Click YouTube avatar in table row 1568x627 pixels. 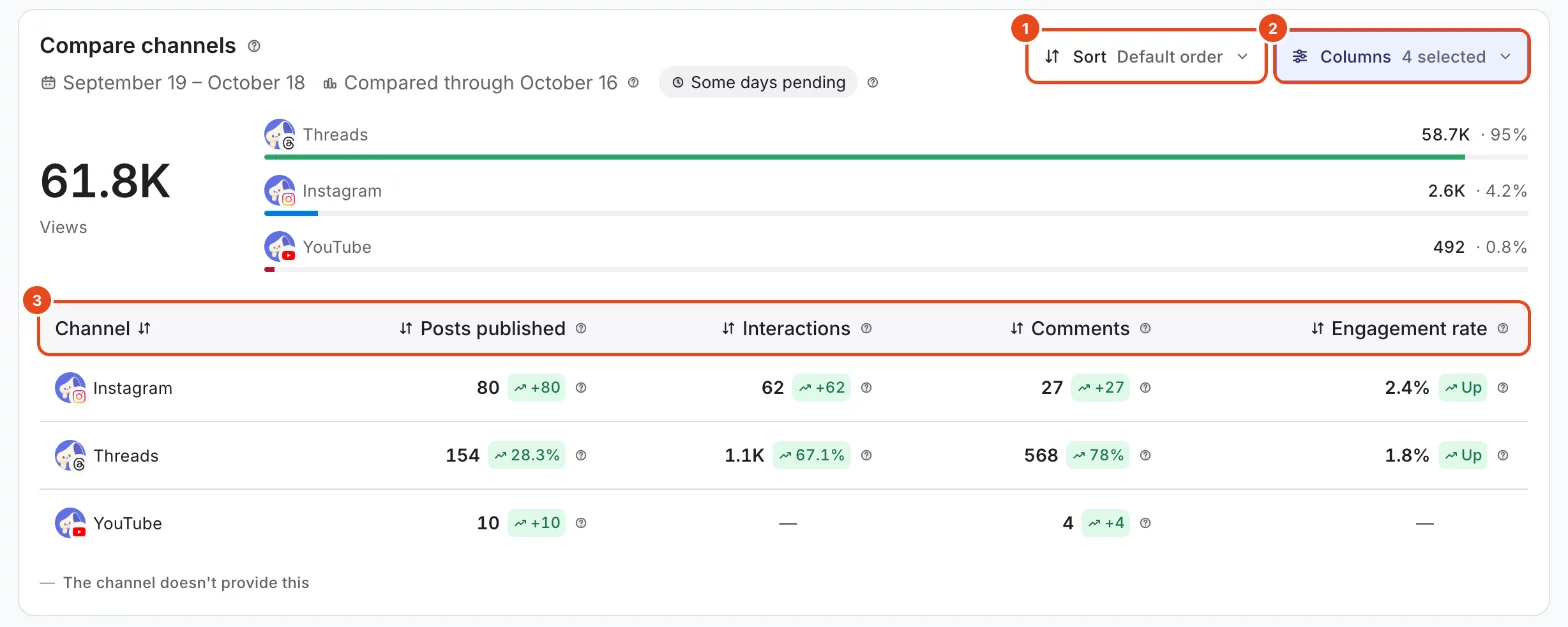click(x=71, y=523)
